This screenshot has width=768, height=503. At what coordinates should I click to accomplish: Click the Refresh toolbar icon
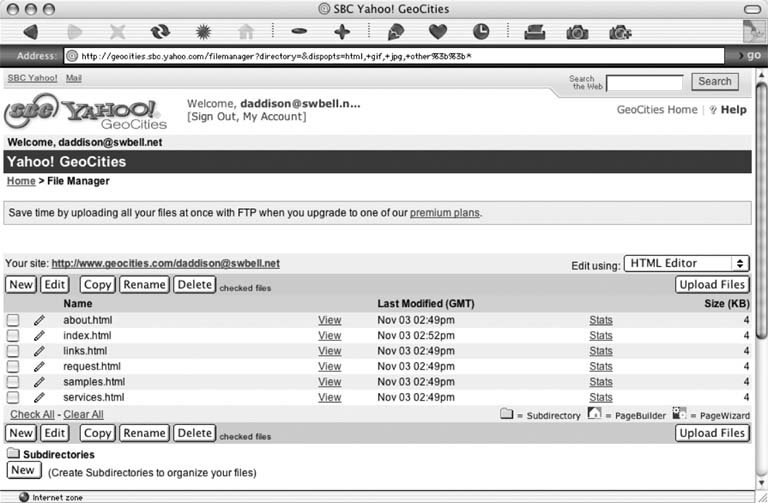pos(160,32)
